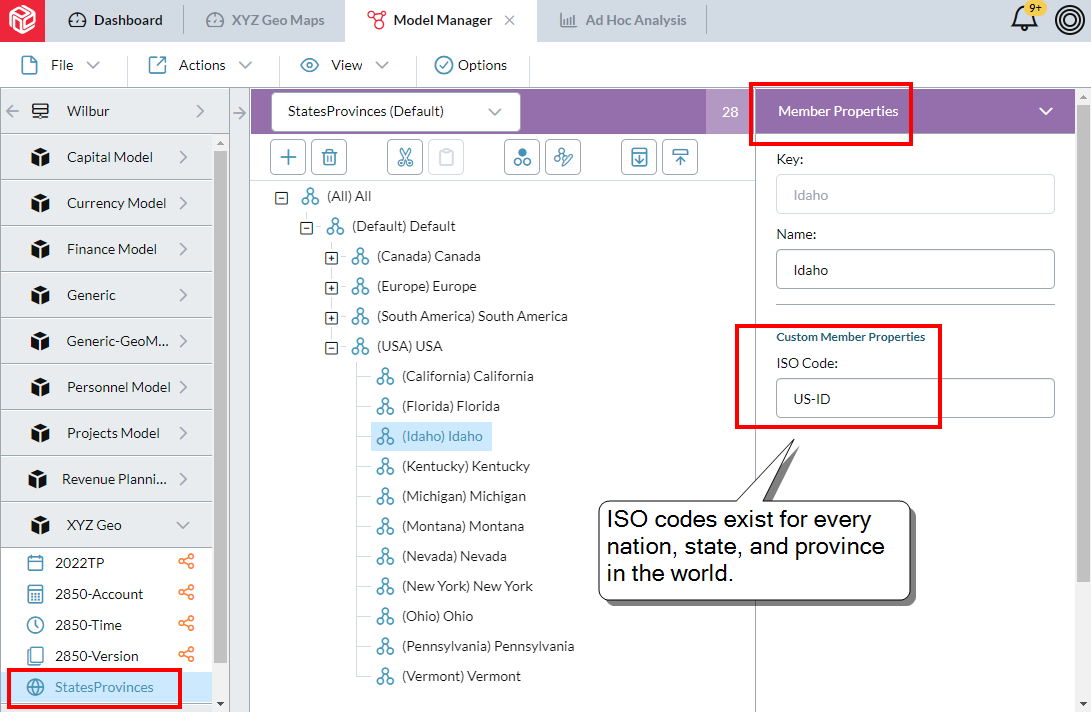This screenshot has height=712, width=1091.
Task: Collapse the (Default) Default node
Action: click(x=306, y=228)
